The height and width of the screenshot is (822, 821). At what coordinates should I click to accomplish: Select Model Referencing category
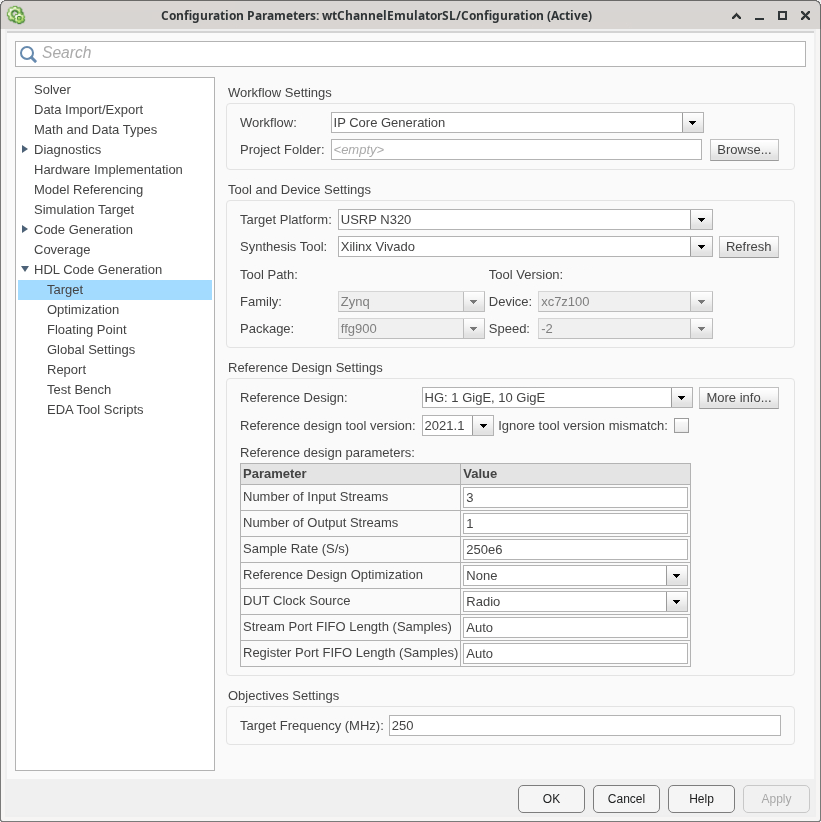click(x=88, y=189)
